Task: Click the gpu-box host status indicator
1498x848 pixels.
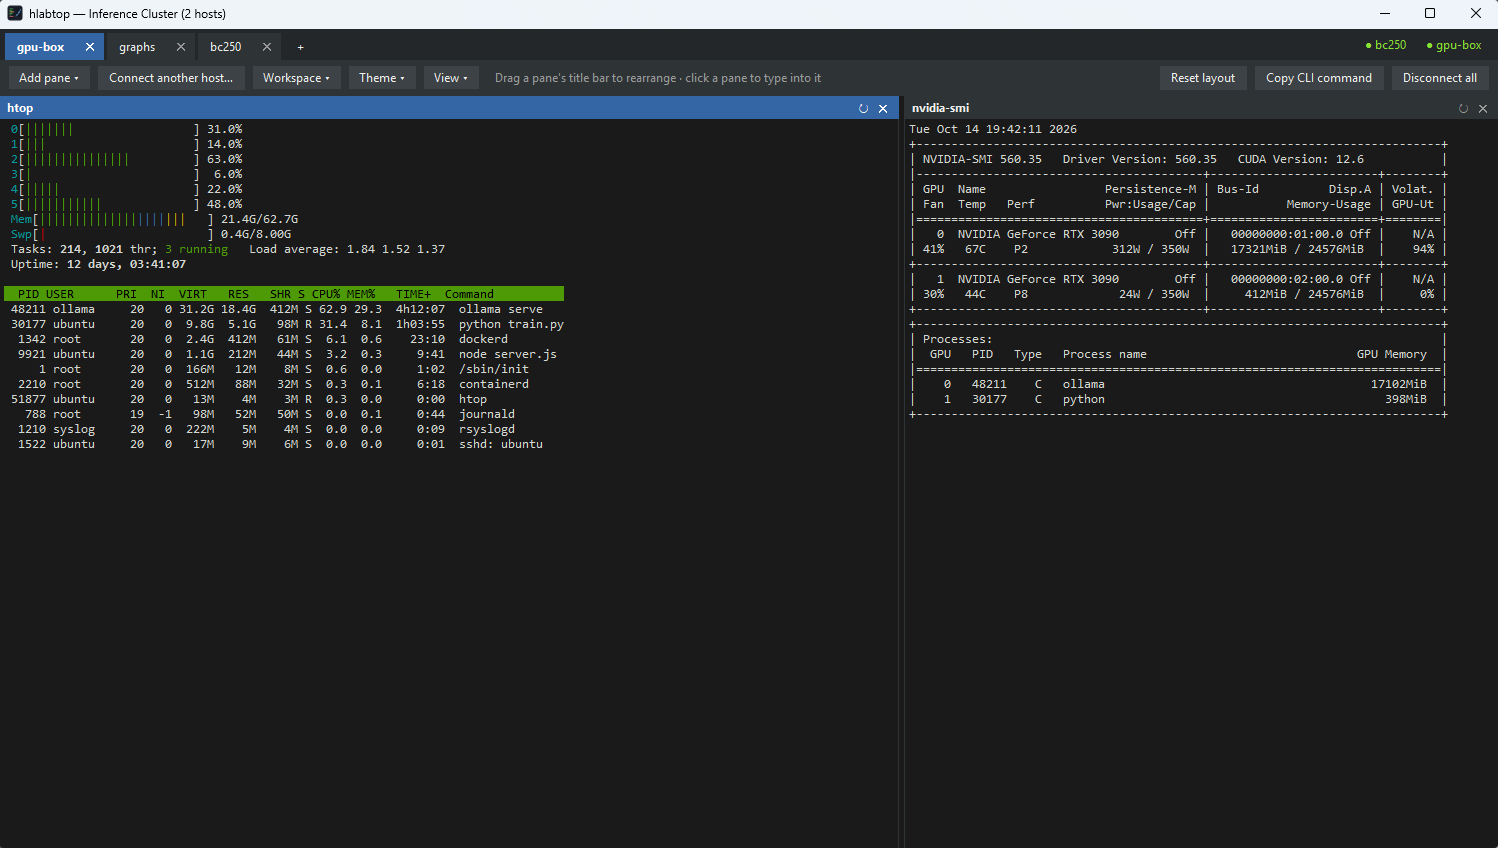Action: click(x=1454, y=45)
